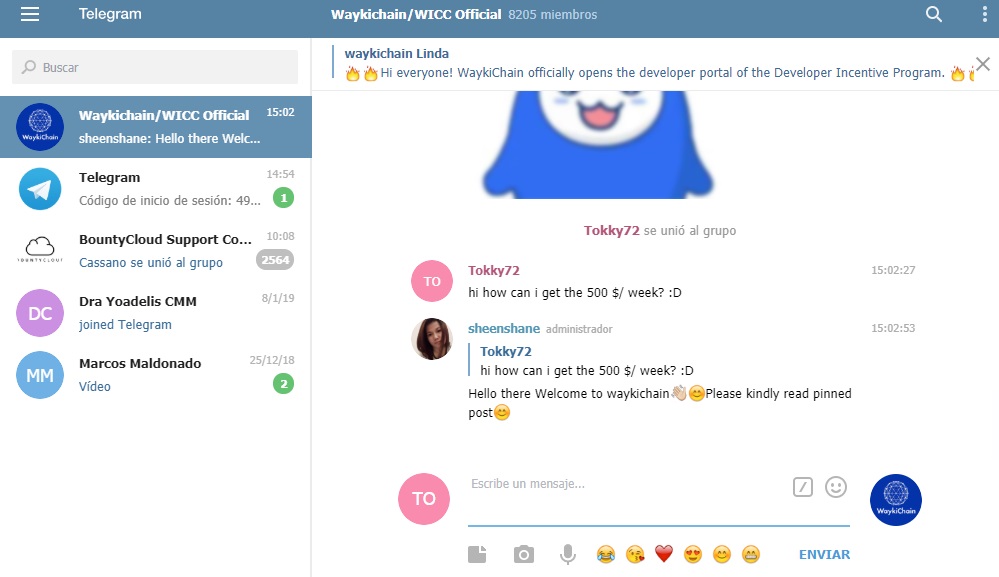Viewport: 999px width, 577px height.
Task: Open BountyCloud Support chat
Action: (x=155, y=250)
